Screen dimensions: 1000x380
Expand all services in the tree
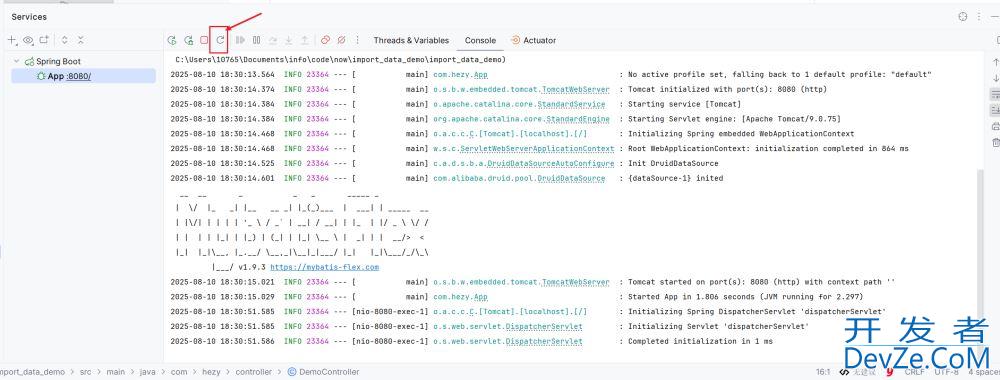tap(64, 40)
